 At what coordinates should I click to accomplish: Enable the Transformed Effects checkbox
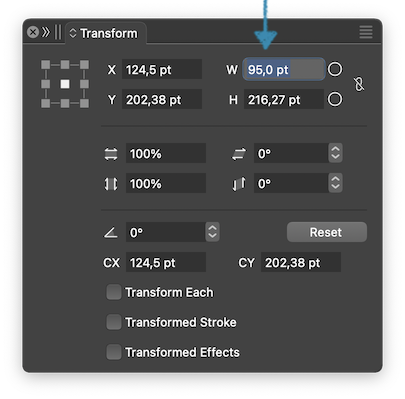pyautogui.click(x=114, y=352)
